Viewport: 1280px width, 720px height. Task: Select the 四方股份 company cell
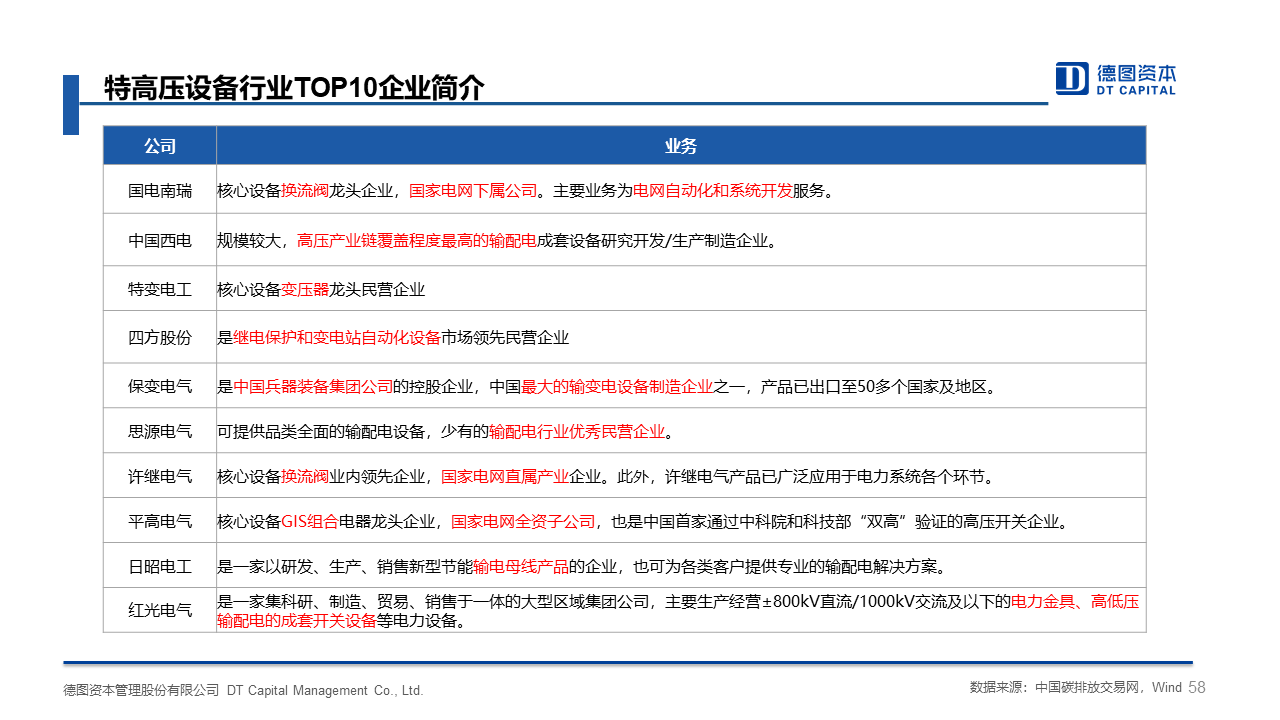coord(160,337)
